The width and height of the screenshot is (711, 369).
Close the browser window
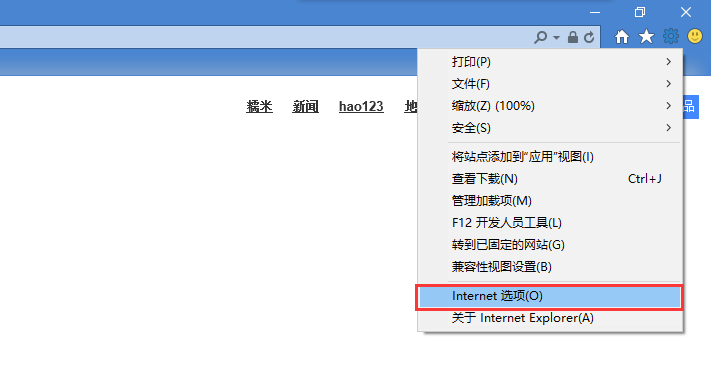[x=686, y=12]
